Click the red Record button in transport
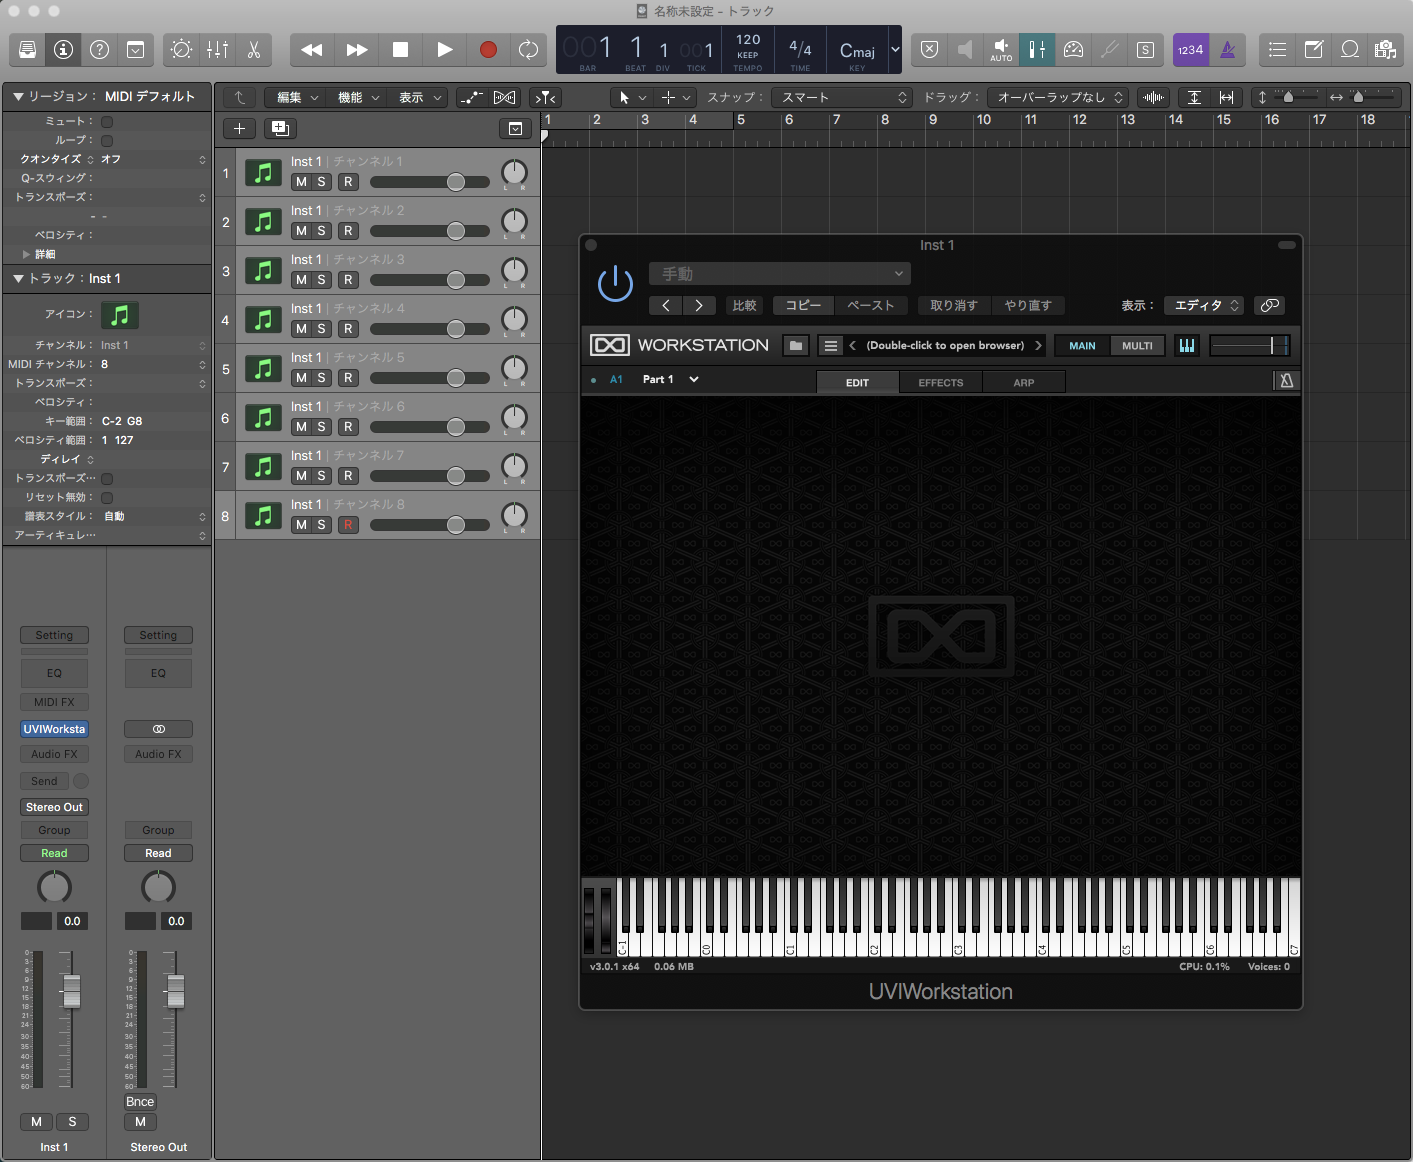 pos(488,49)
